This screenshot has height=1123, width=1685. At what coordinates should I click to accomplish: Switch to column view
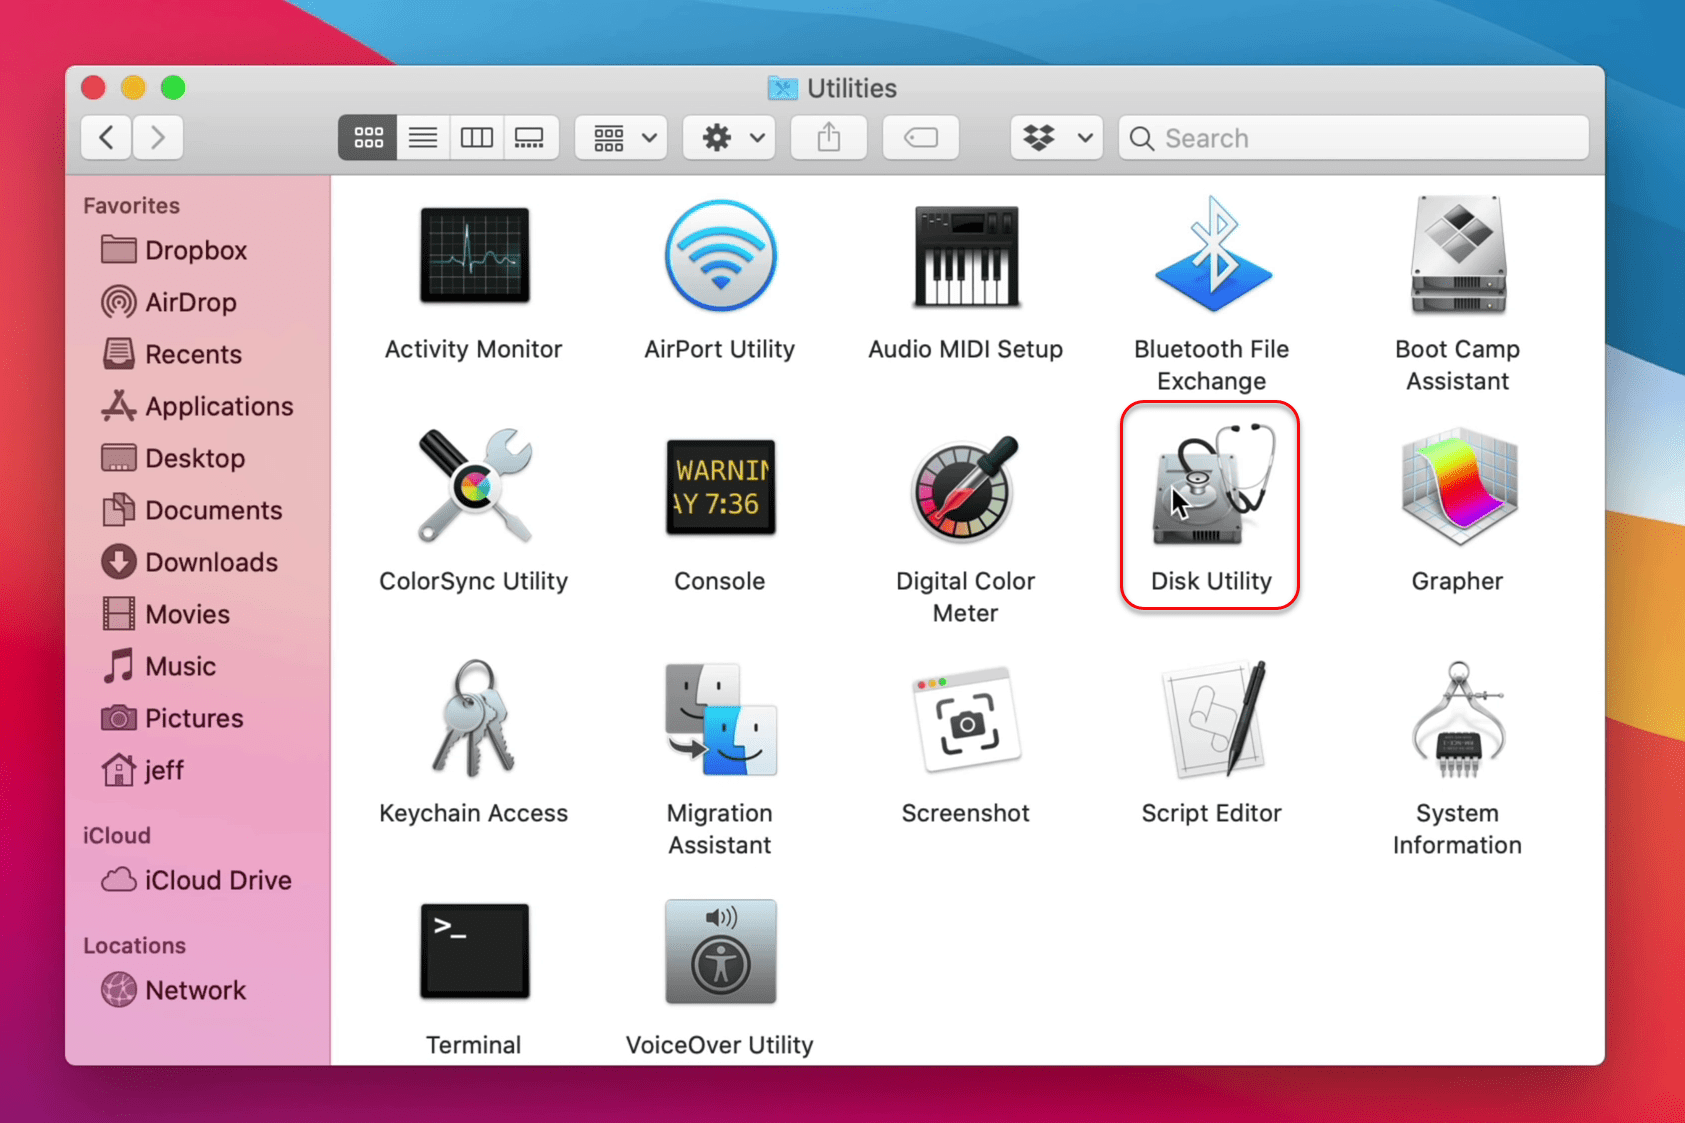coord(477,137)
